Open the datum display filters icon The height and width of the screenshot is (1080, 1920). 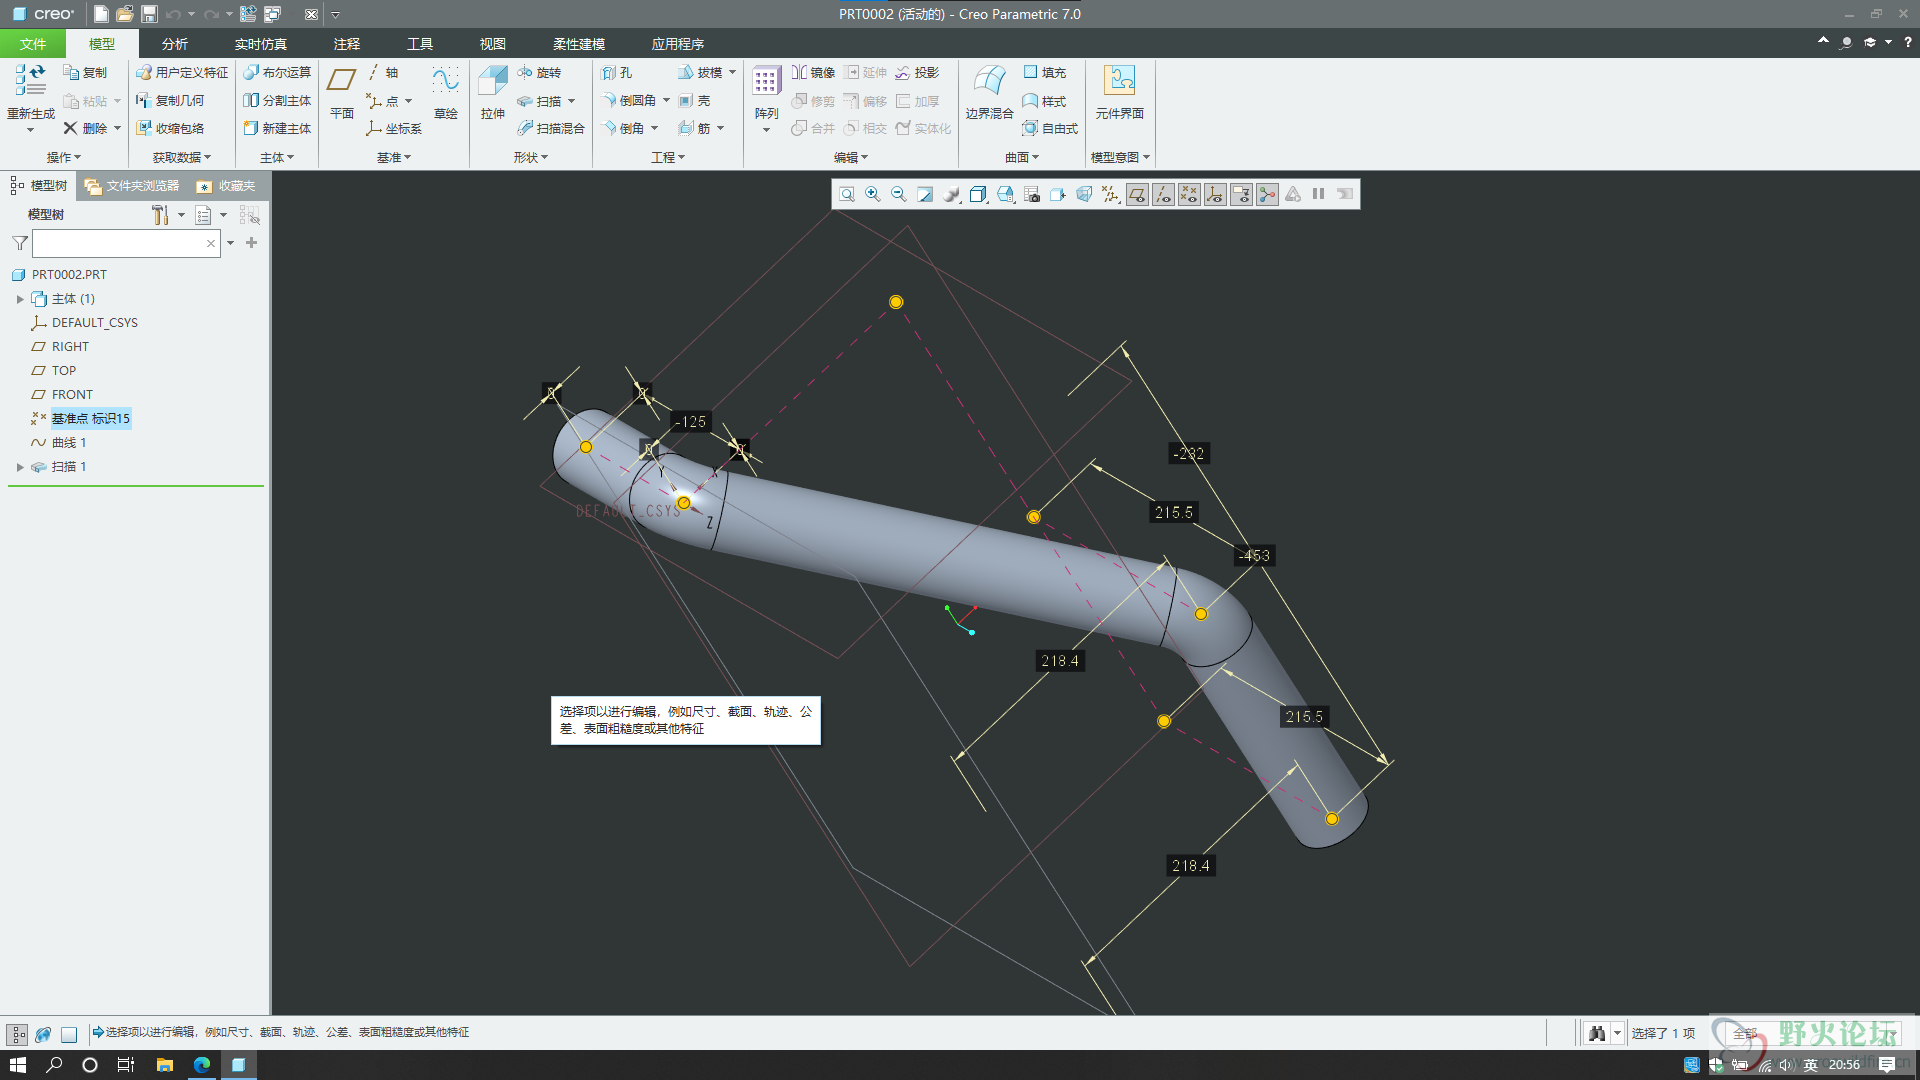1110,194
